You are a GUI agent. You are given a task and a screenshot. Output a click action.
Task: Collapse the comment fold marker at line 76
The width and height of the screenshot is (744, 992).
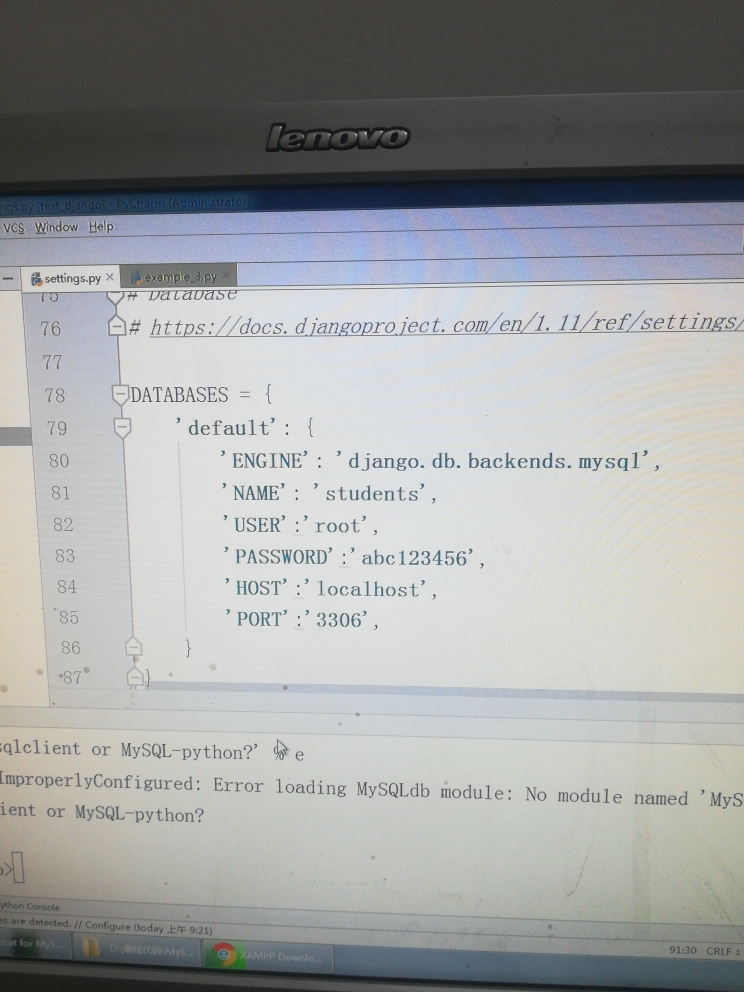click(117, 326)
